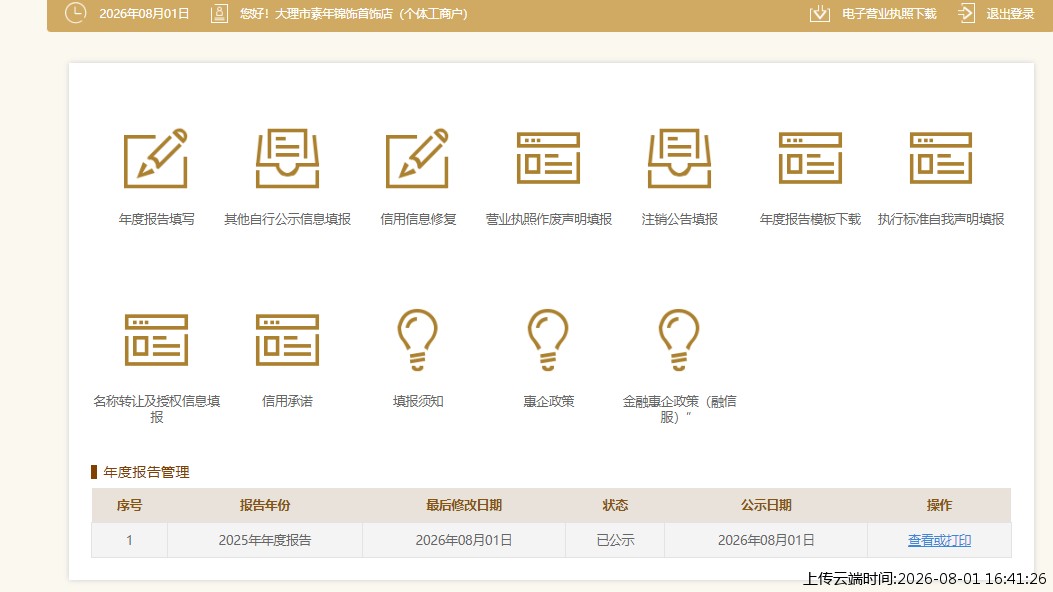Click the 金融惠企政策（融信服） label
Viewport: 1053px width, 592px height.
(680, 409)
